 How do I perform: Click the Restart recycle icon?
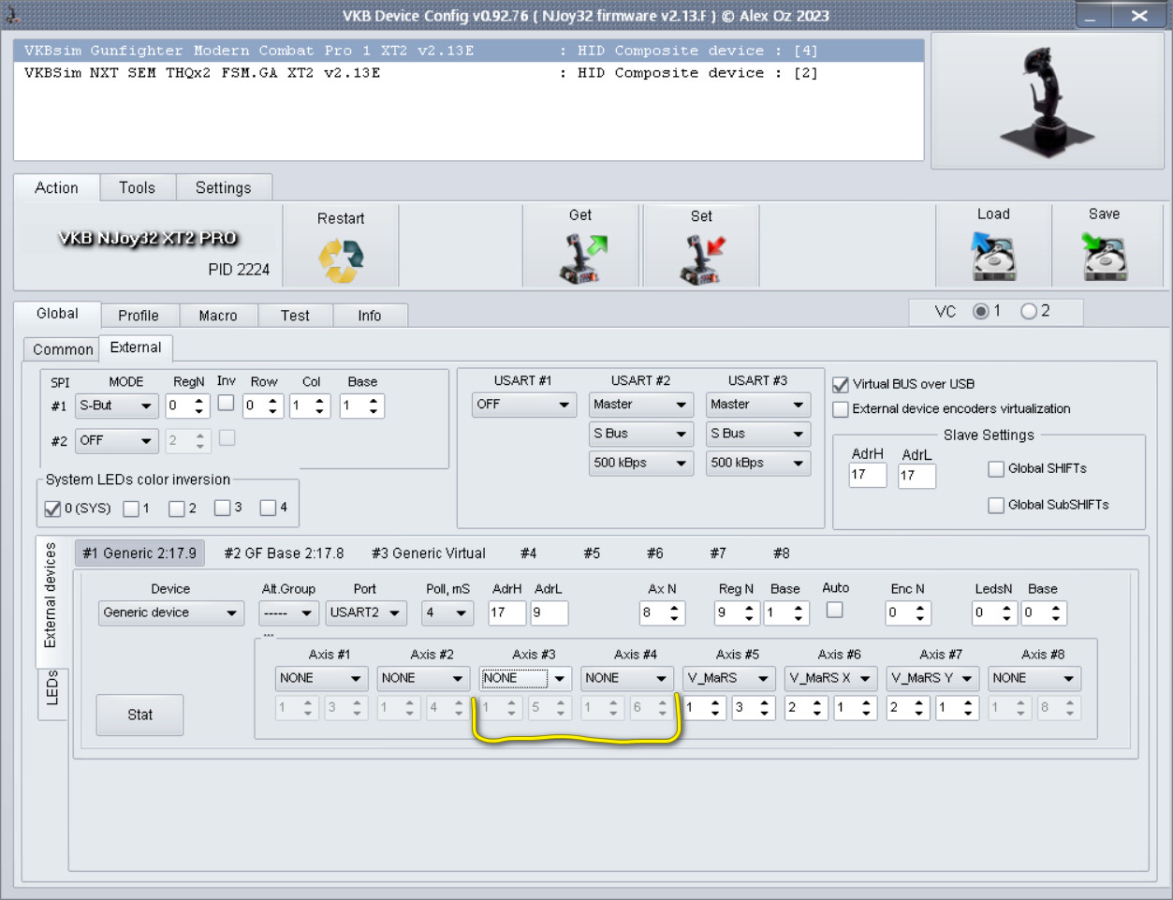click(340, 260)
